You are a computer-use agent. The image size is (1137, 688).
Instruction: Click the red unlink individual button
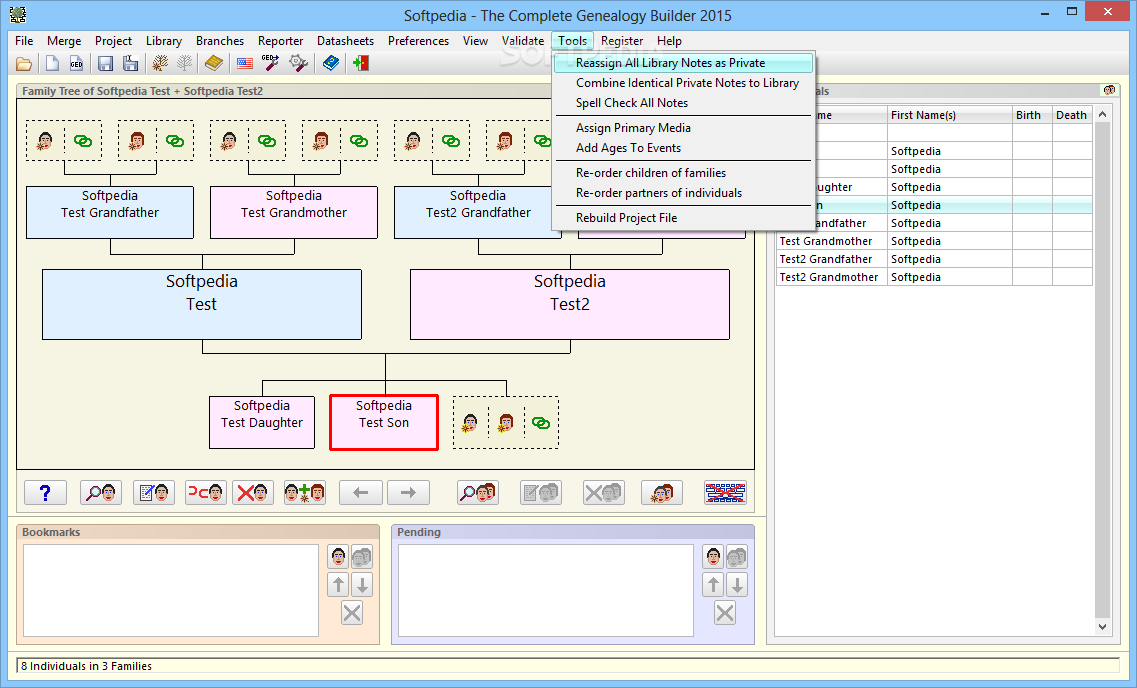tap(206, 493)
